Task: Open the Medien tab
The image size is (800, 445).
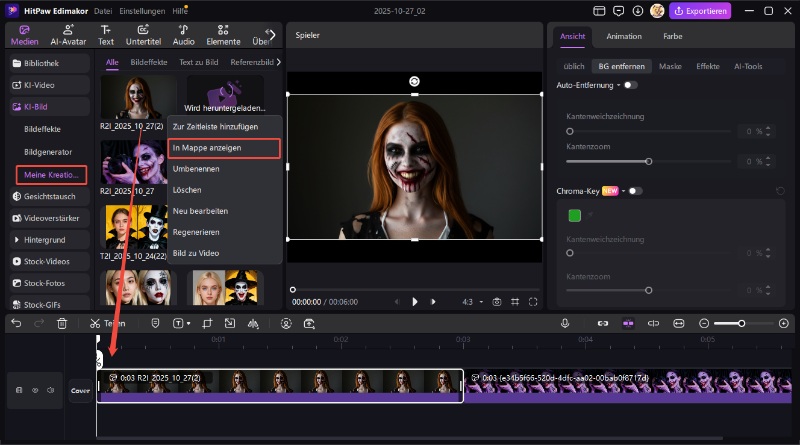Action: point(24,35)
